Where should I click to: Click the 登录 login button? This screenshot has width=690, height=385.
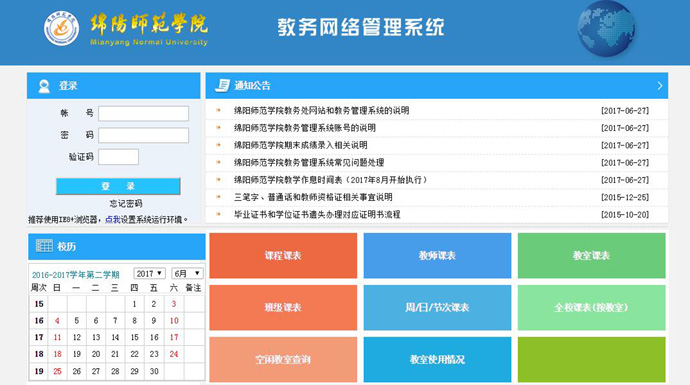point(118,186)
